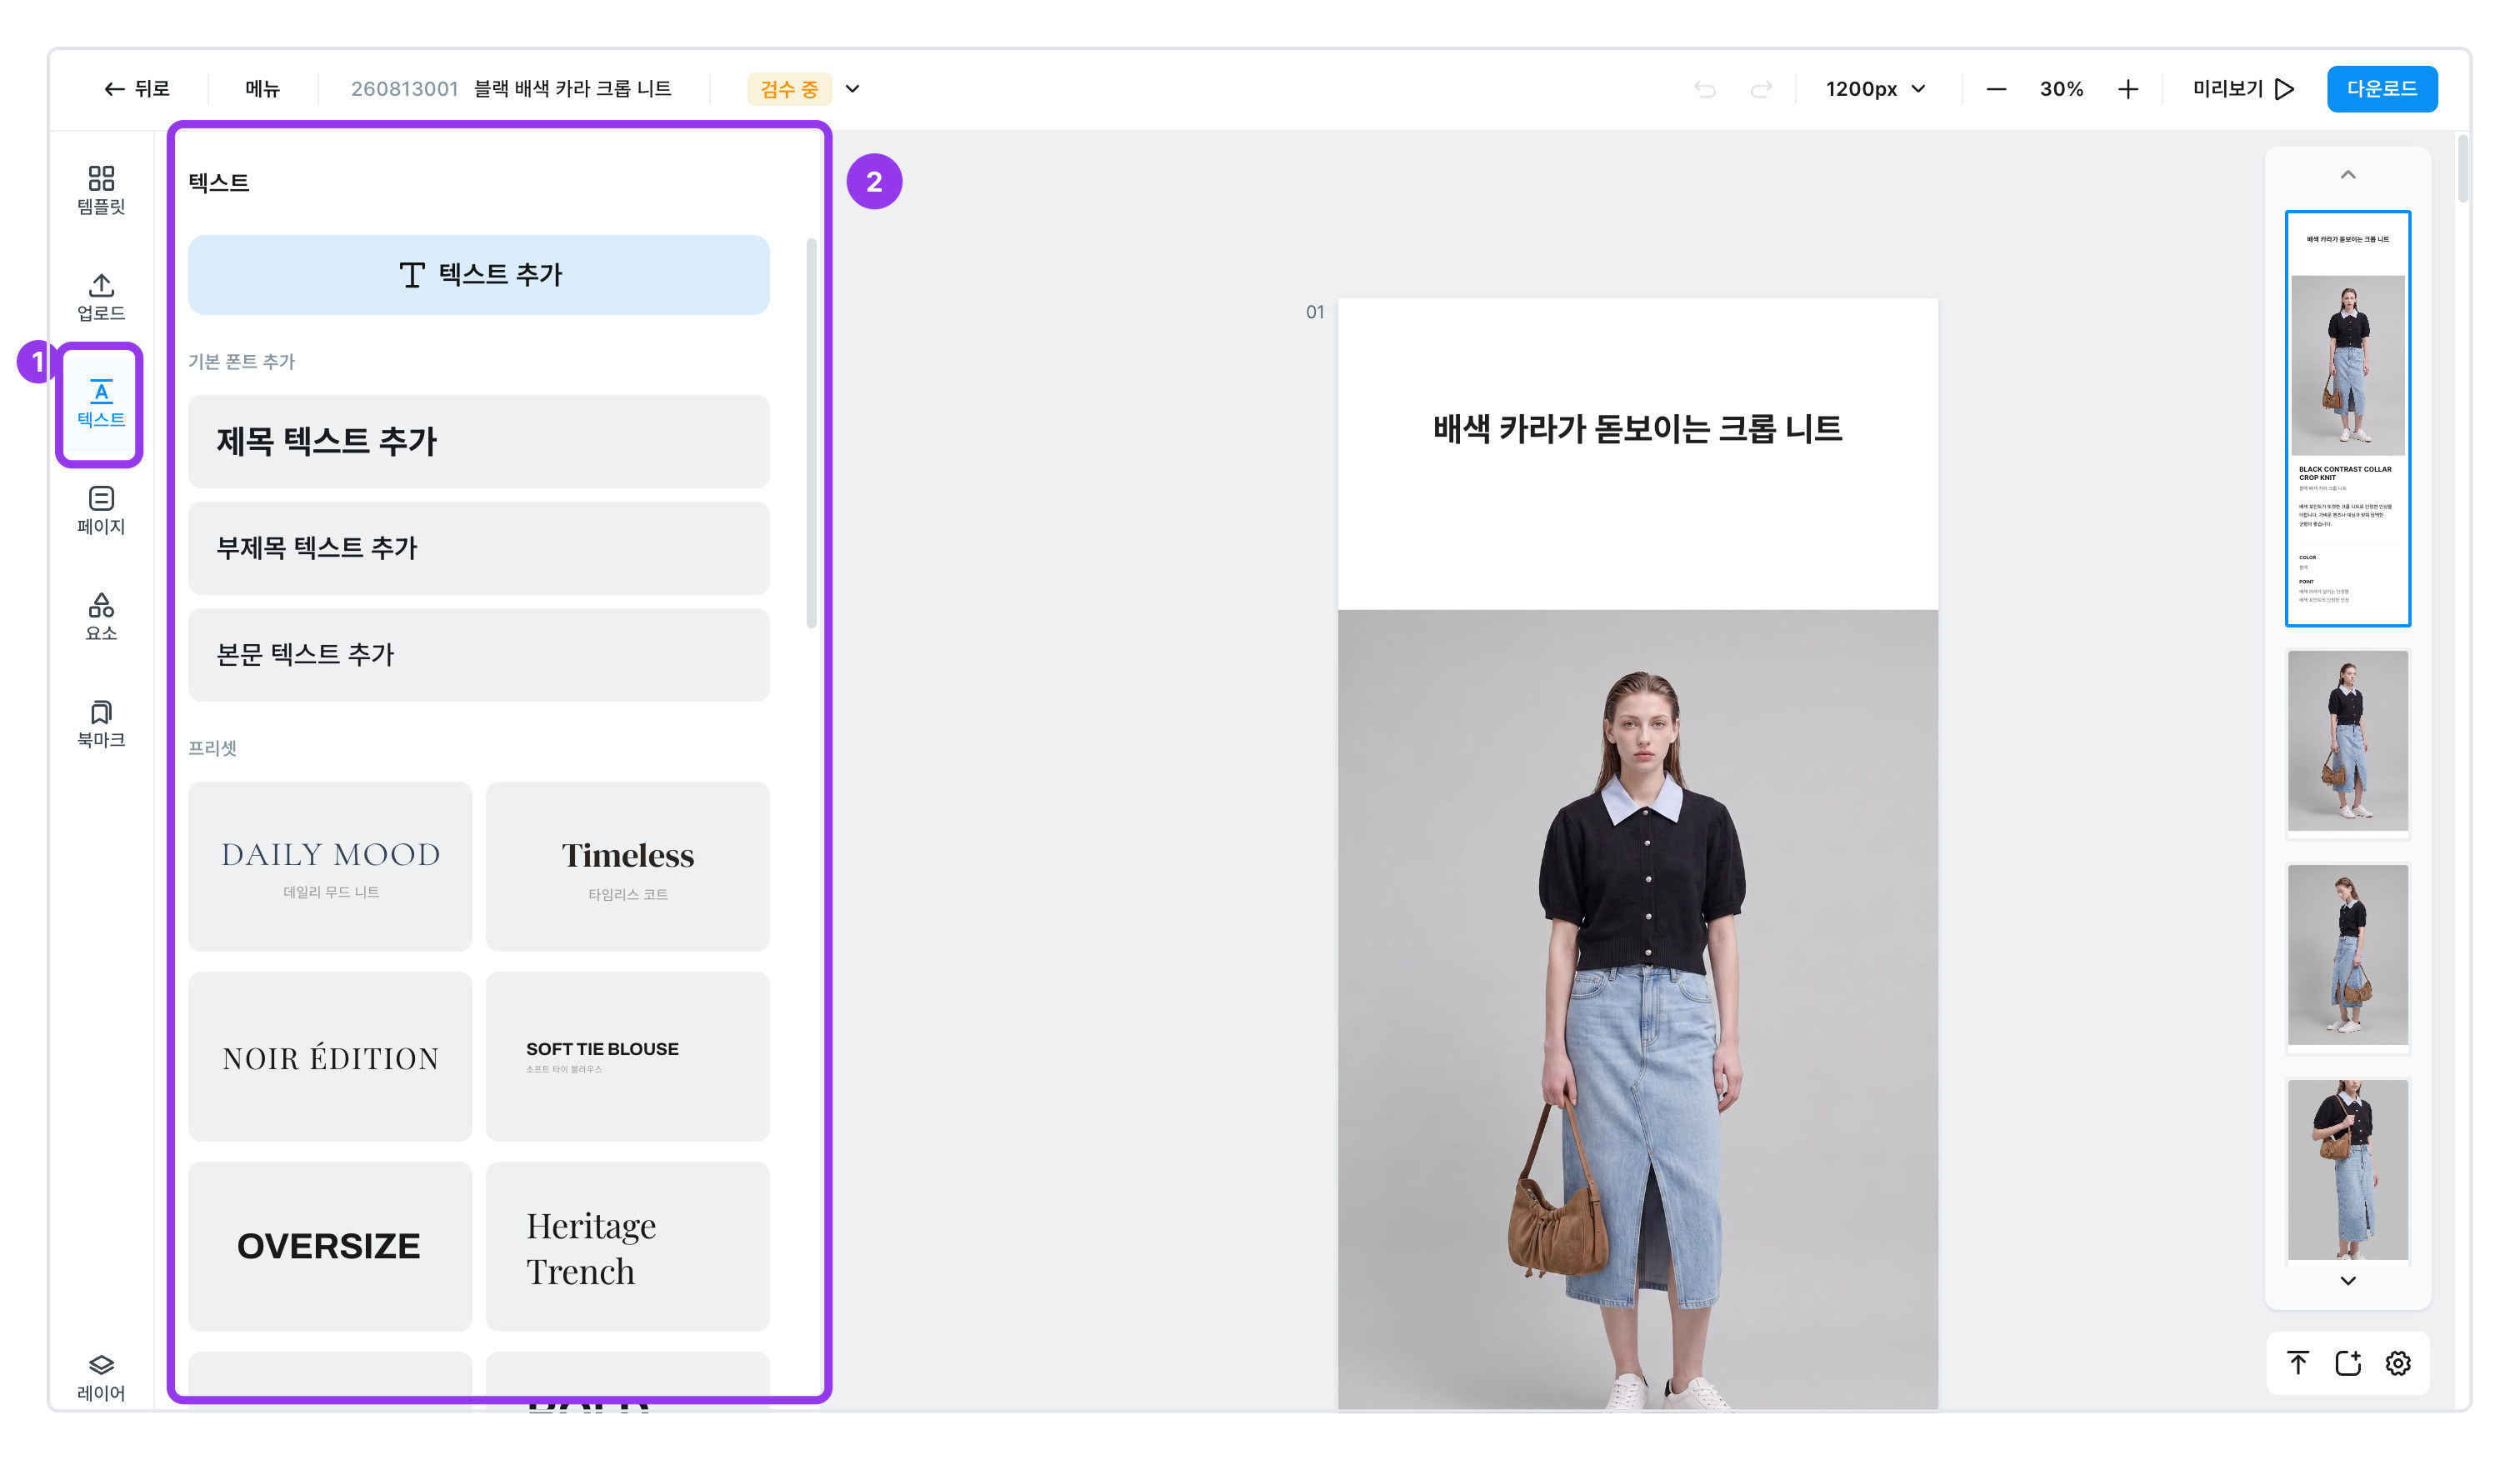Open the 템플릿 templates sidebar panel
Image resolution: width=2520 pixels, height=1460 pixels.
[101, 190]
